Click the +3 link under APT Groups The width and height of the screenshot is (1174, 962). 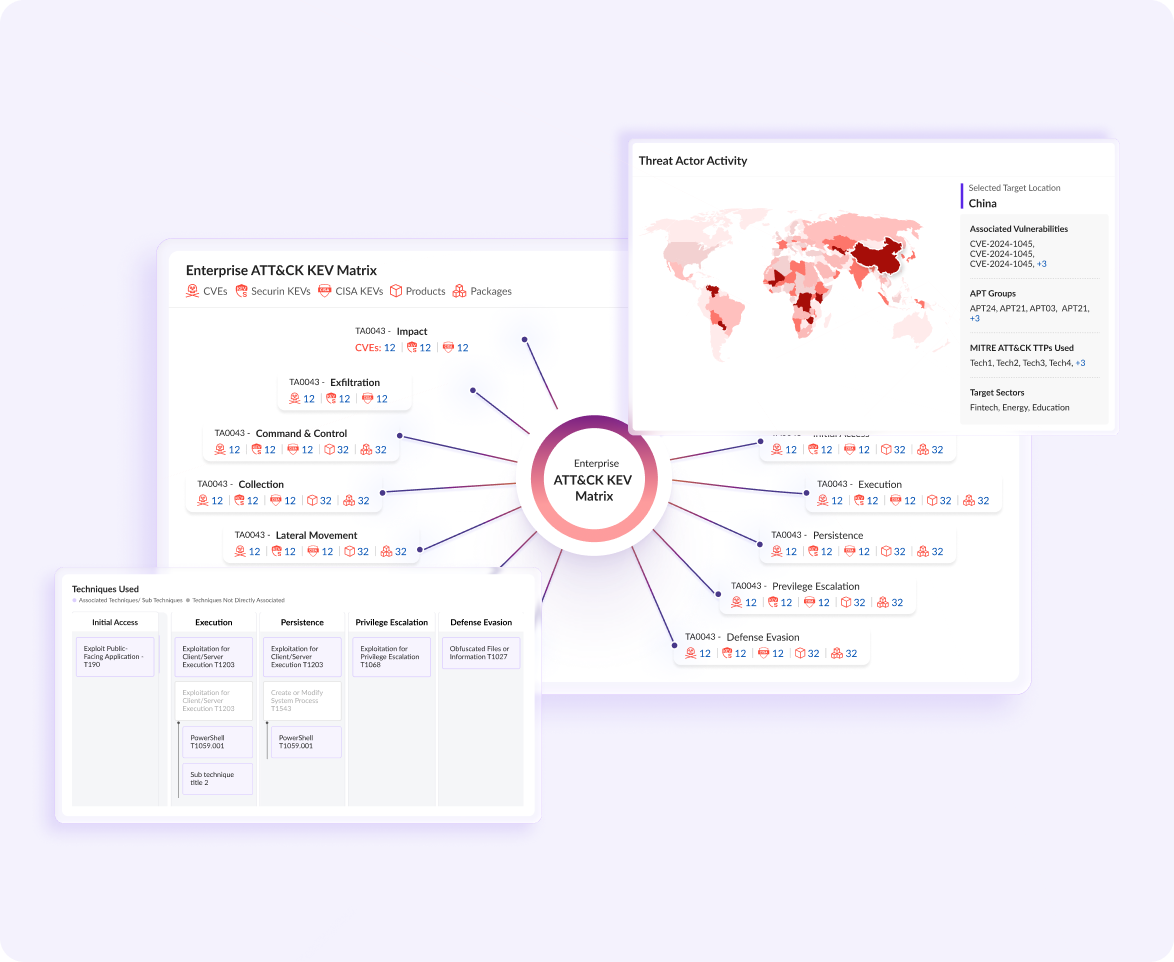click(975, 318)
